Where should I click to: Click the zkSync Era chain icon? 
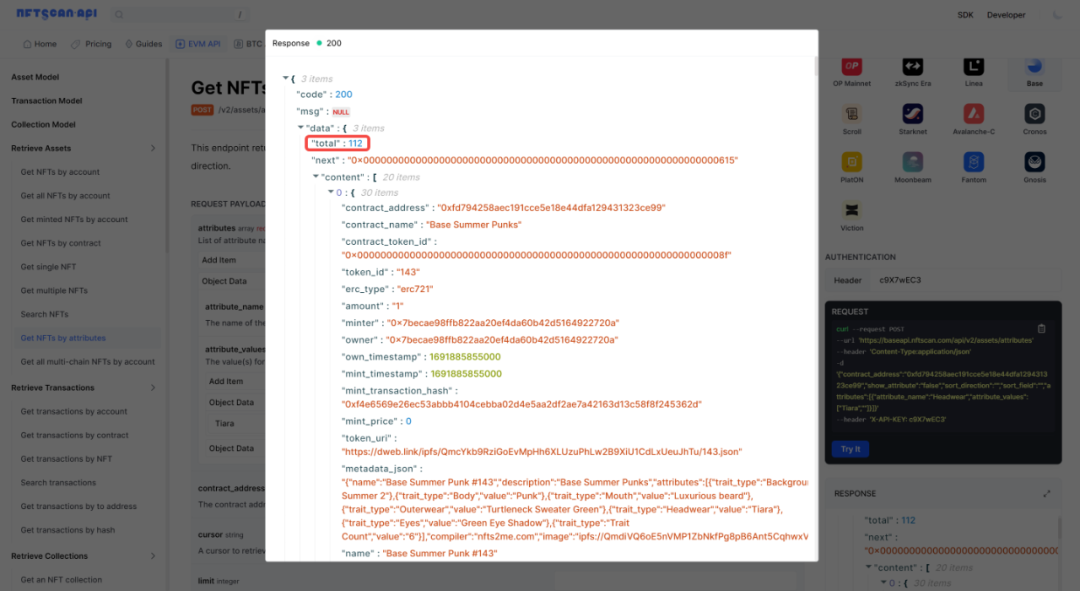click(912, 68)
